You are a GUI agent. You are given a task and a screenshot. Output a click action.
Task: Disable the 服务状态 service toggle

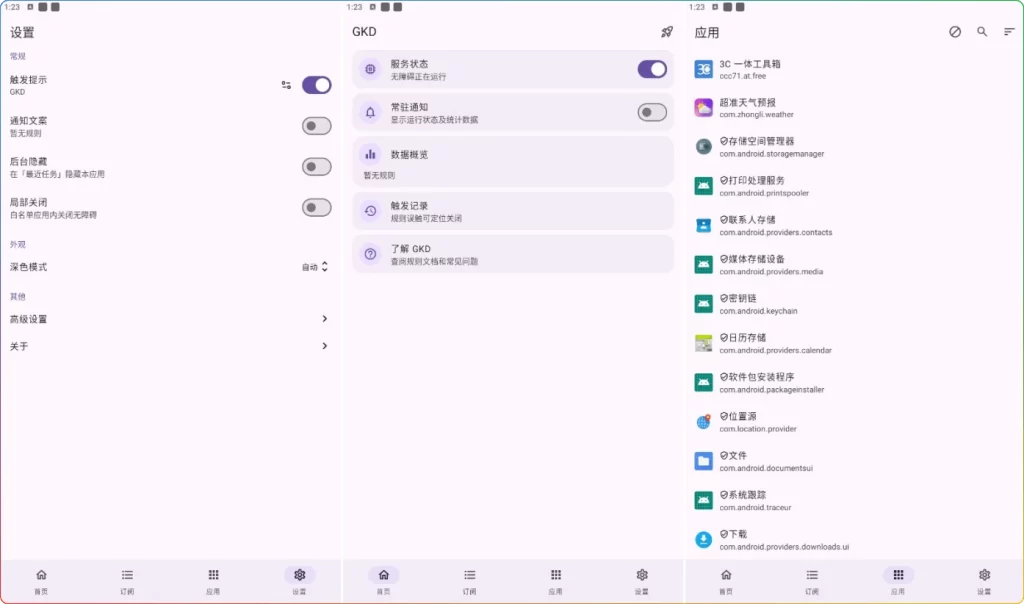click(x=652, y=69)
